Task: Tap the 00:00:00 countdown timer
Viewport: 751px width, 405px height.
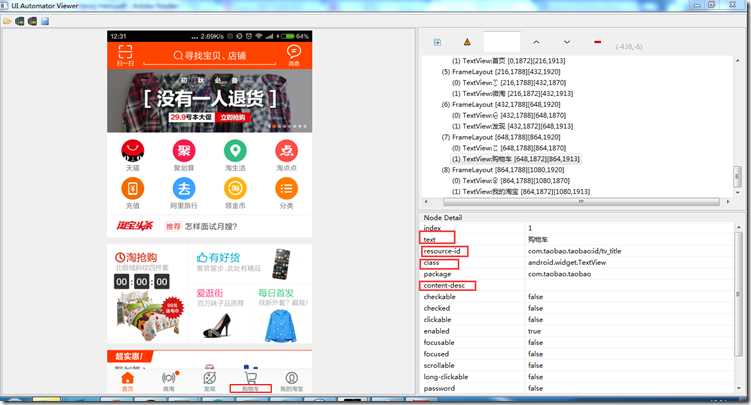Action: [142, 281]
